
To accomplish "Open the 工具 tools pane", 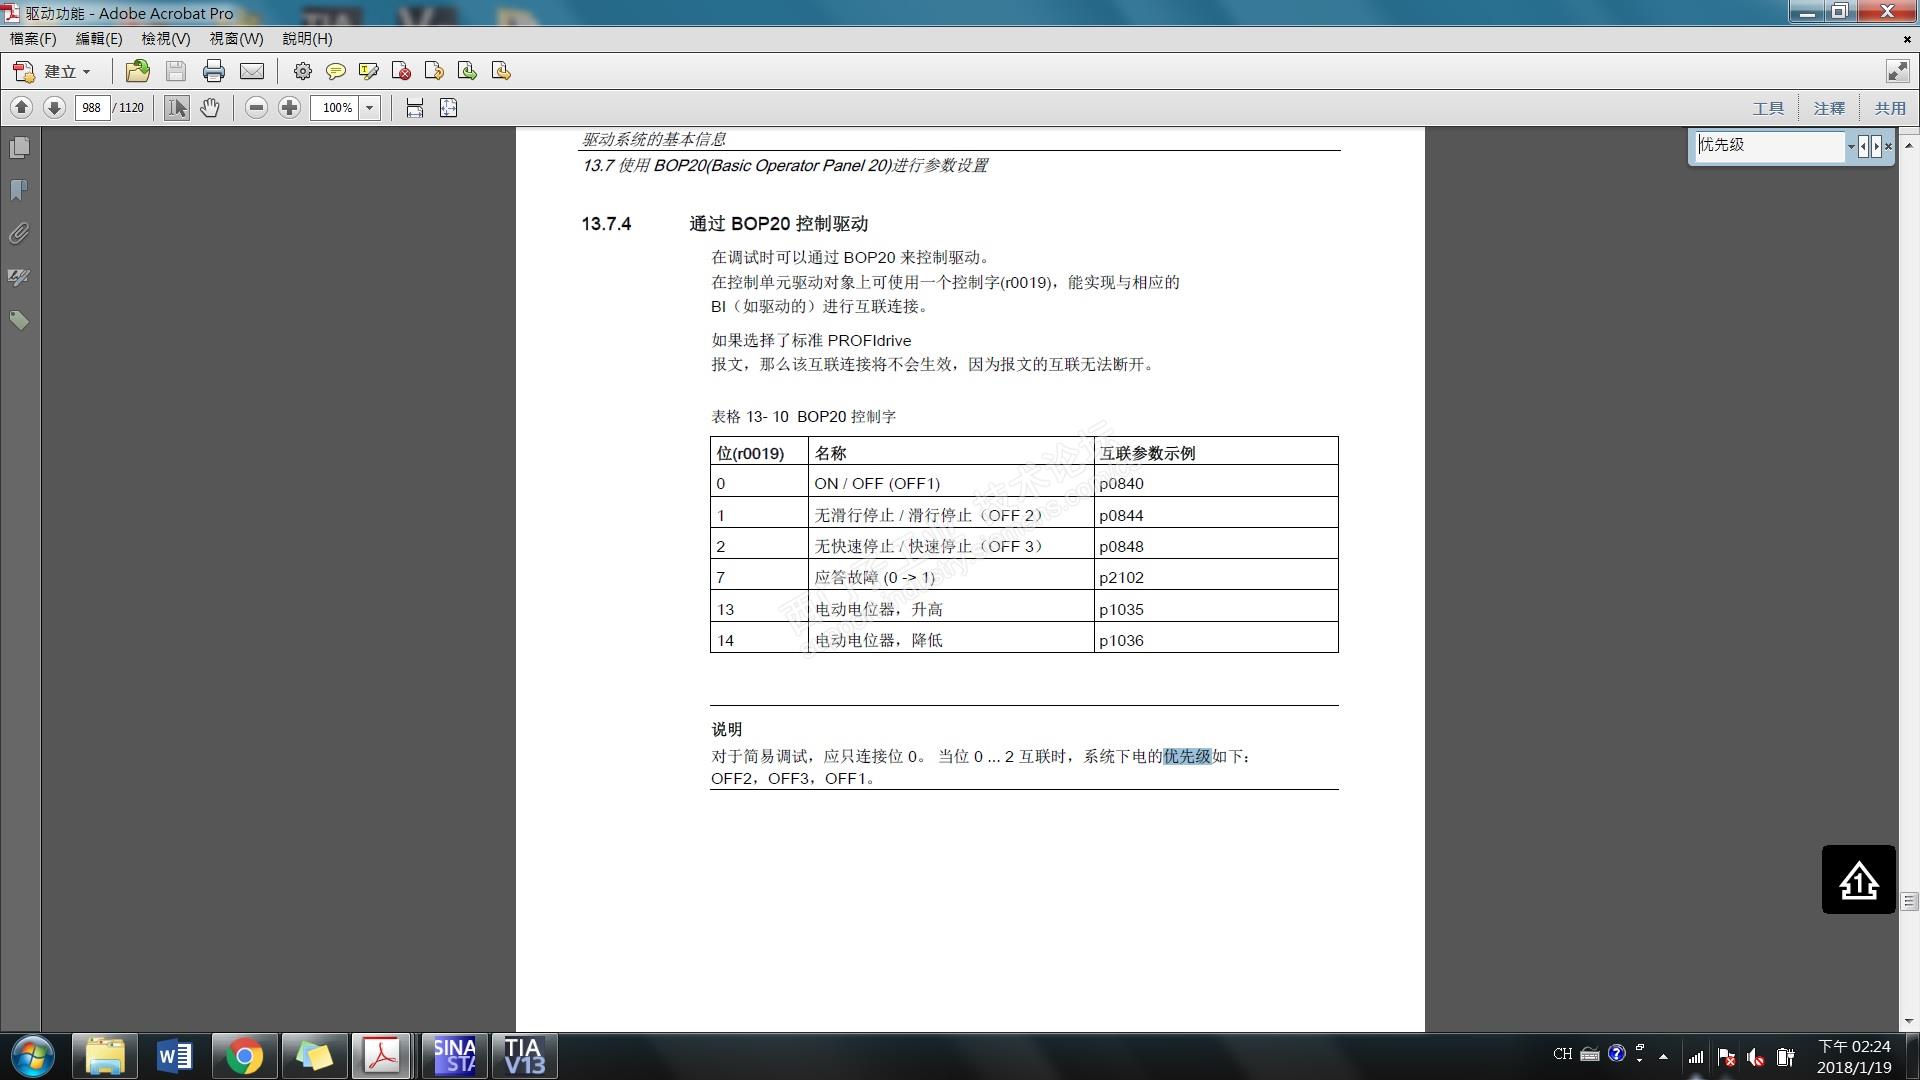I will [x=1767, y=108].
